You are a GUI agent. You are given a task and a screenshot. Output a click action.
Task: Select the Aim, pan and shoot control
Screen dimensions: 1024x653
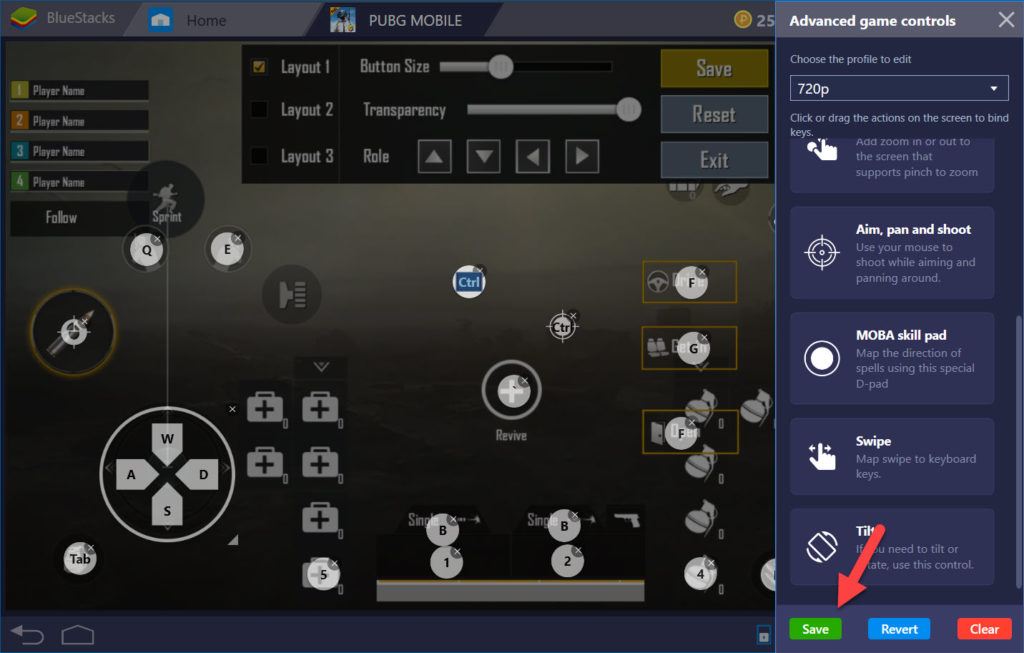pos(891,252)
